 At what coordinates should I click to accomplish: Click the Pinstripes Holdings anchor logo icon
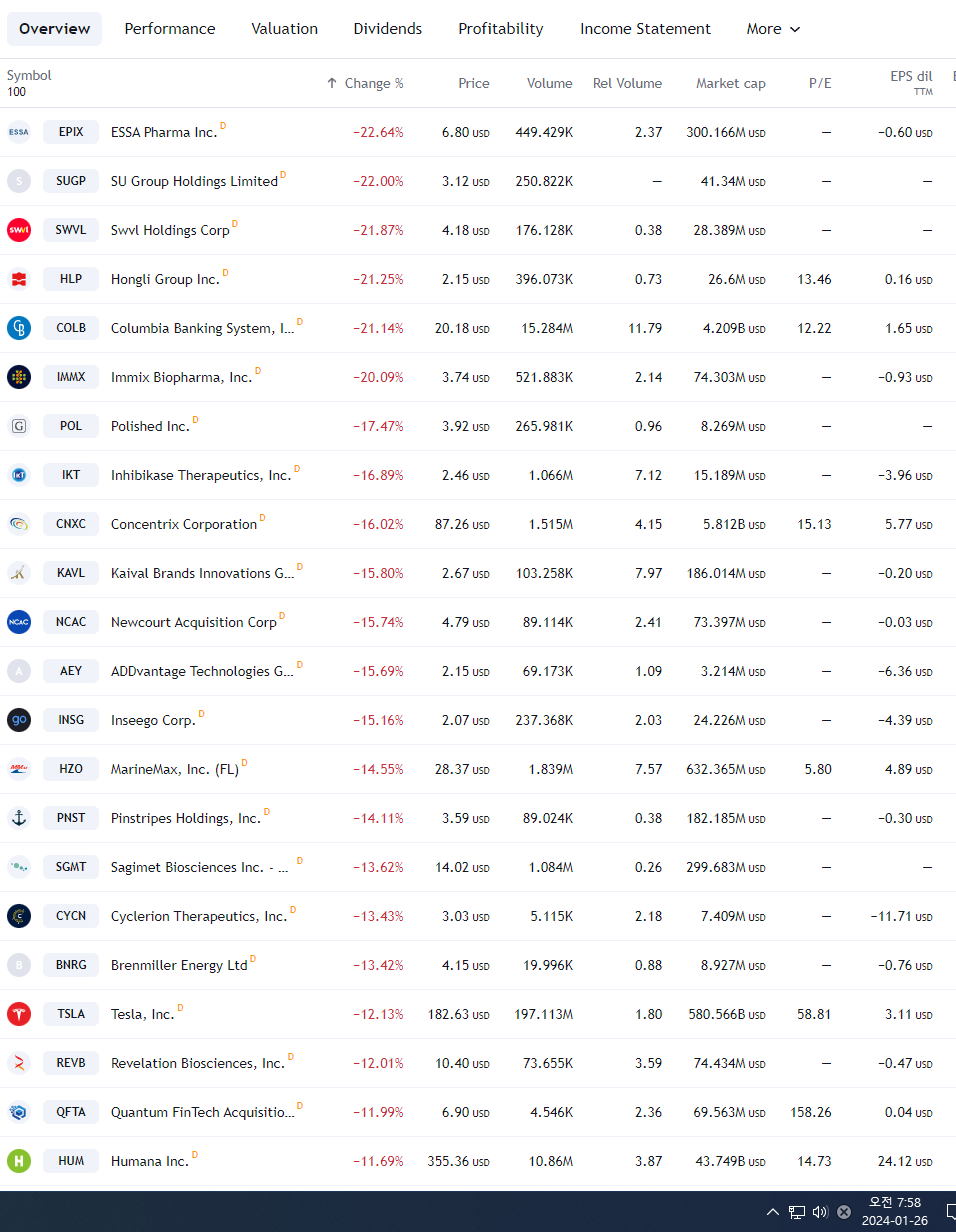(19, 818)
